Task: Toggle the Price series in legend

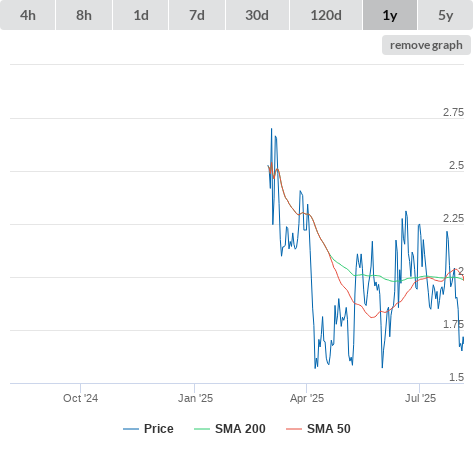Action: click(x=159, y=429)
